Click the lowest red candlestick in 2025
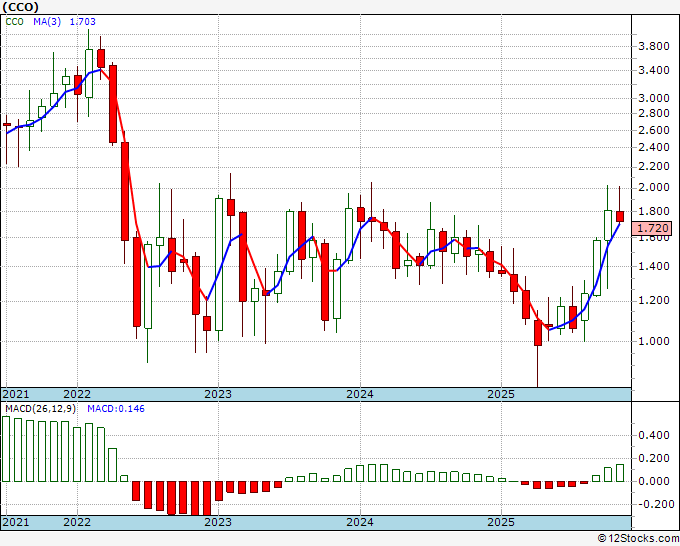The height and width of the screenshot is (546, 680). 538,333
